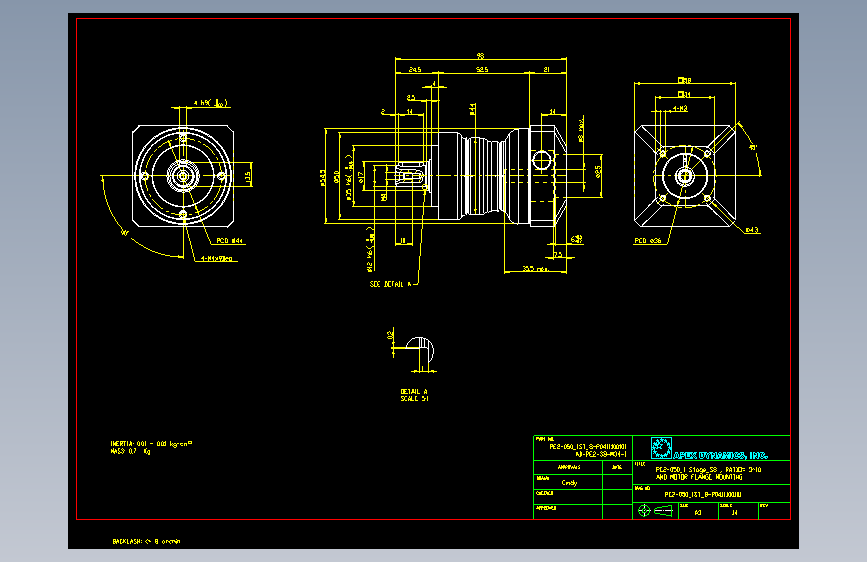867x562 pixels.
Task: Click the 'ø50' vertical dimension text
Action: [337, 177]
